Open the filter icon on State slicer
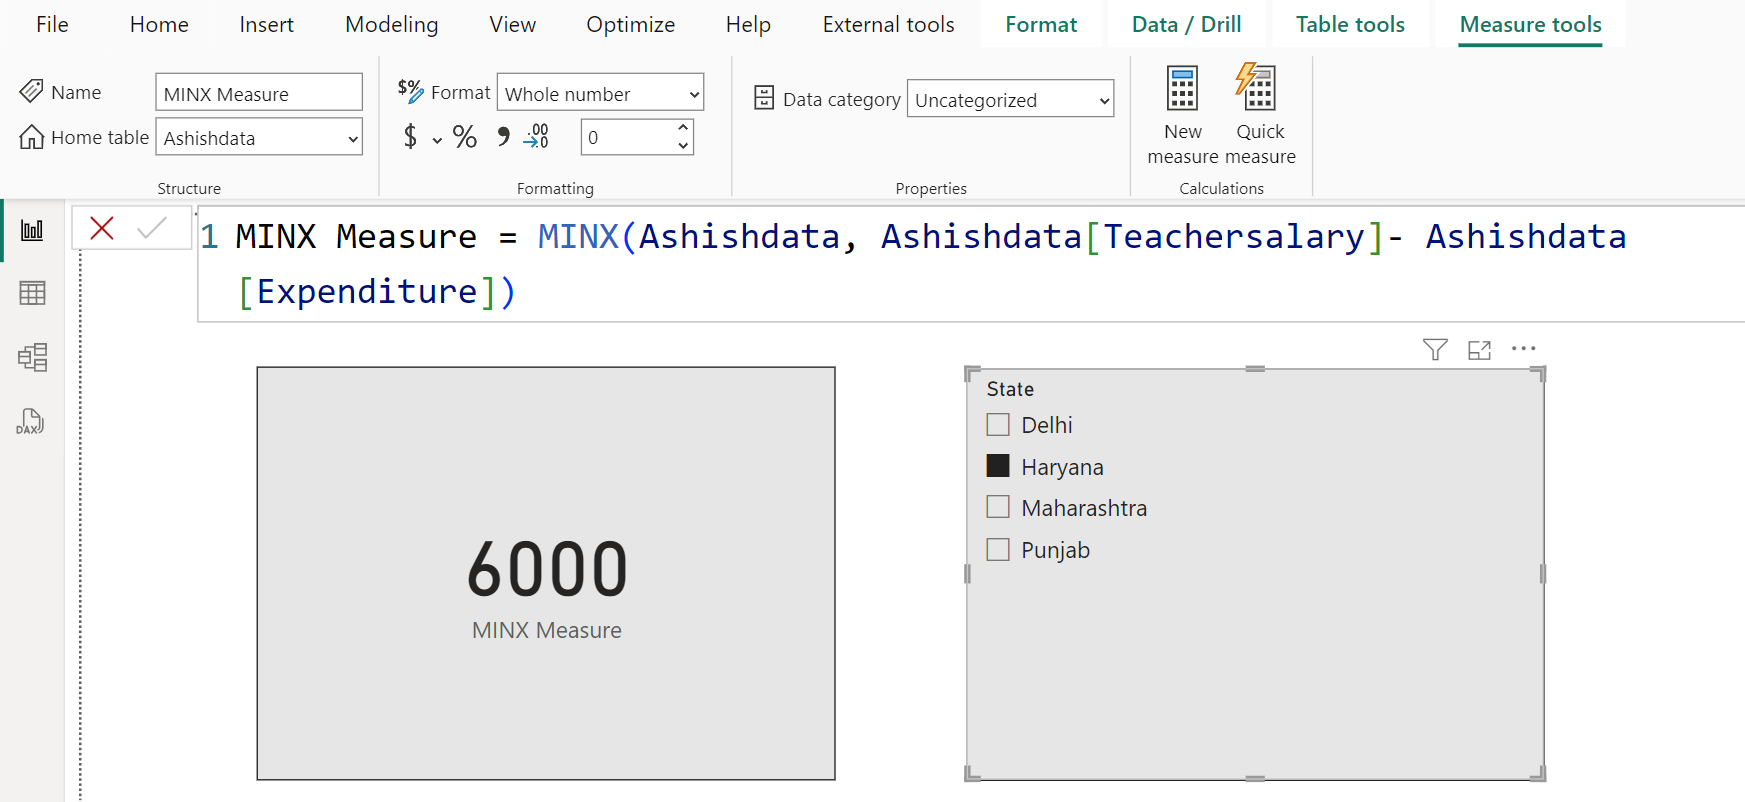This screenshot has height=802, width=1745. pyautogui.click(x=1435, y=349)
